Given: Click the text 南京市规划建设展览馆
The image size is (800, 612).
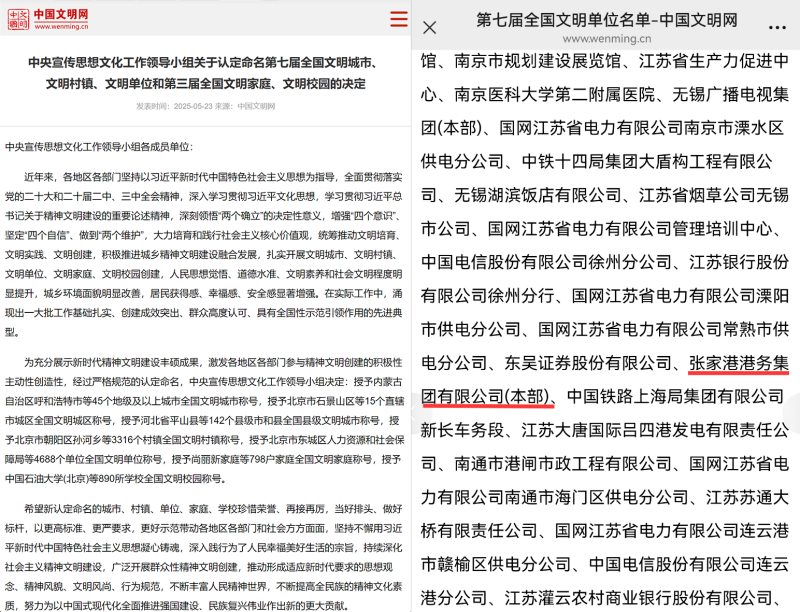Looking at the screenshot, I should (538, 61).
